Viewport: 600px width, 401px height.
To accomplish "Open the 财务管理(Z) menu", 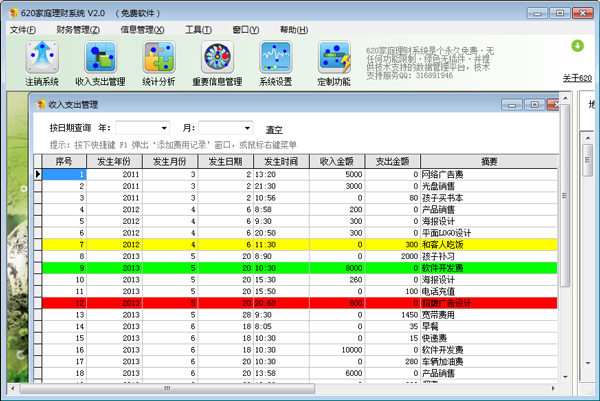I will tap(78, 30).
